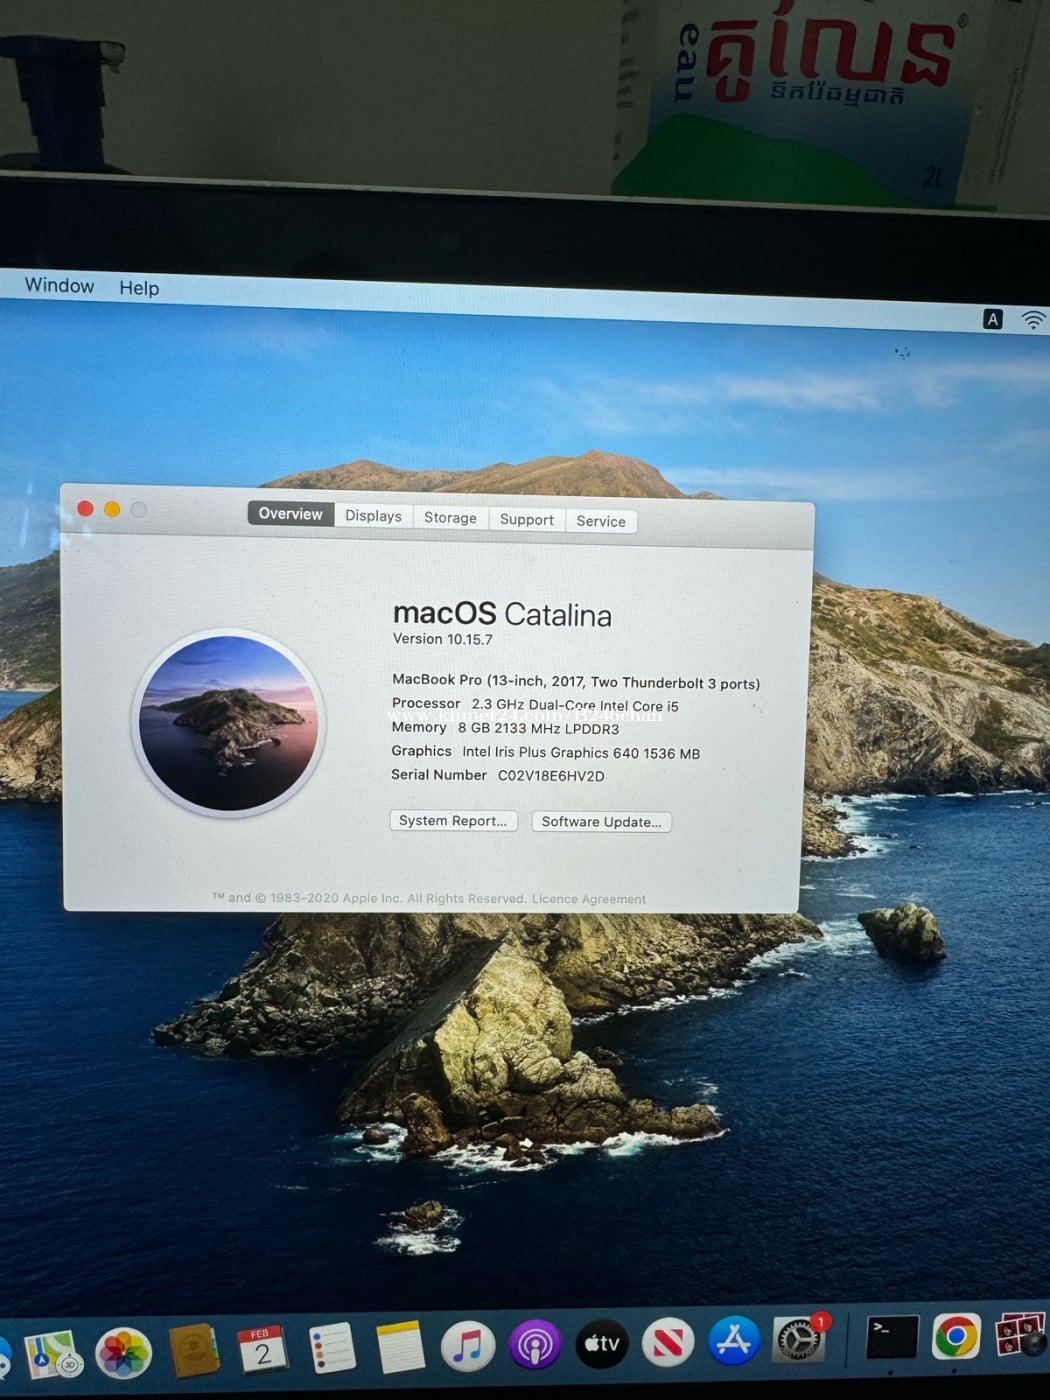Switch to the Storage tab
The width and height of the screenshot is (1050, 1400).
[x=450, y=518]
